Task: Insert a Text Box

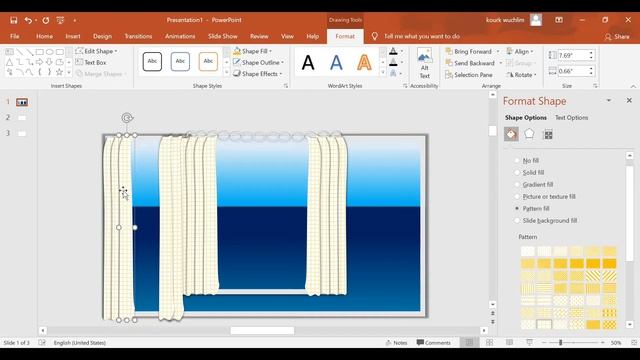Action: click(x=91, y=62)
